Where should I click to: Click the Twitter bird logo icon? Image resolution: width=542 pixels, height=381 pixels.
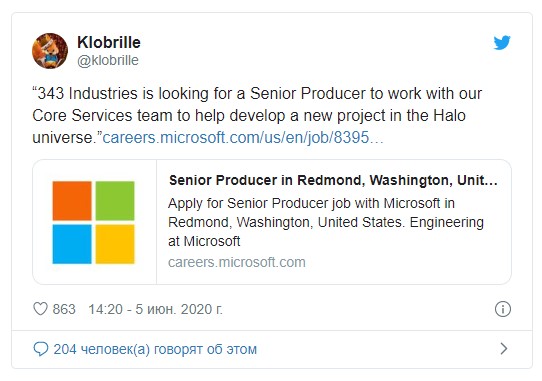coord(502,43)
